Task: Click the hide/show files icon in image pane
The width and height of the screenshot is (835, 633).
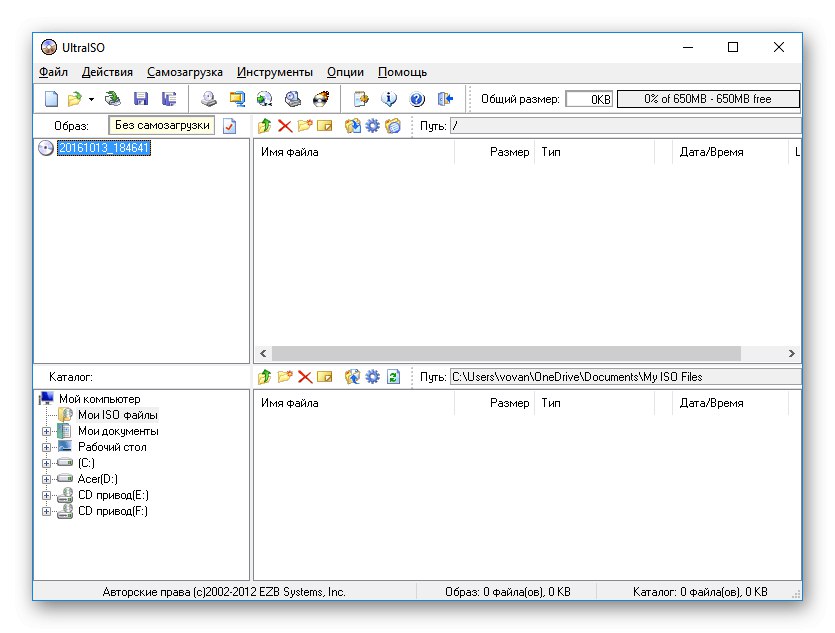Action: click(x=392, y=126)
